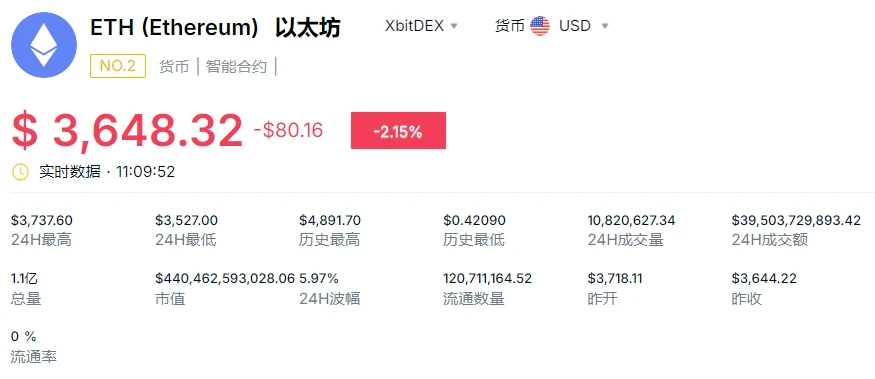Select the 24H最低 value $3,527.00
Viewport: 875px width, 379px height.
(186, 220)
